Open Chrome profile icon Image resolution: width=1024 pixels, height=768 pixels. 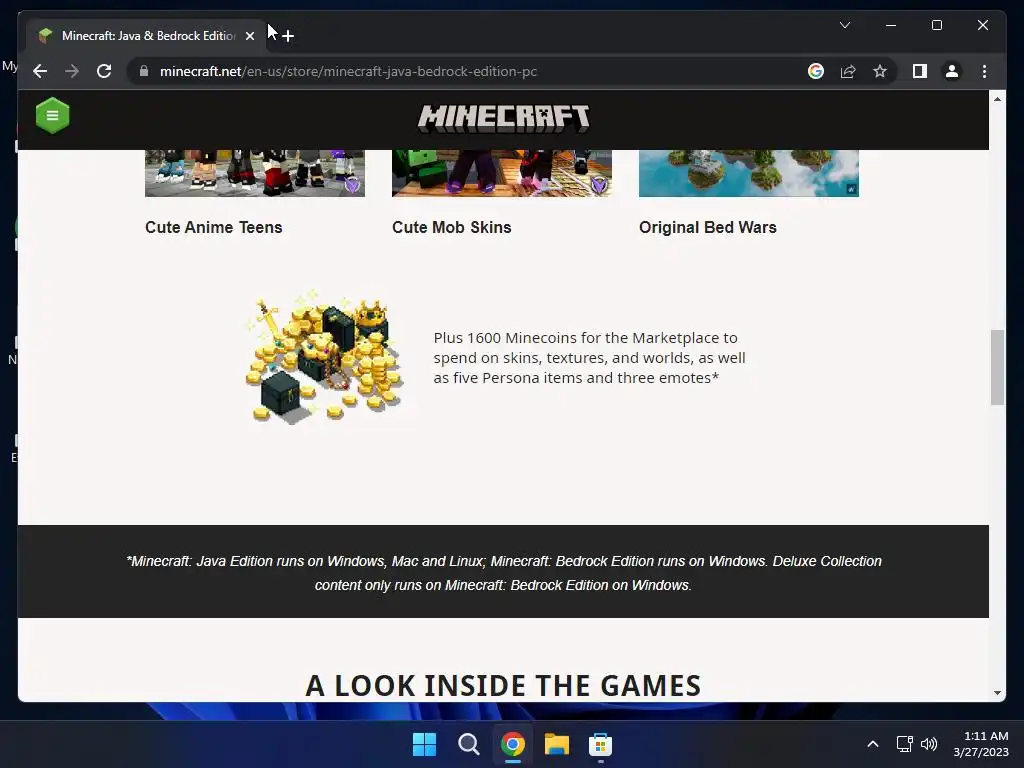[x=952, y=71]
